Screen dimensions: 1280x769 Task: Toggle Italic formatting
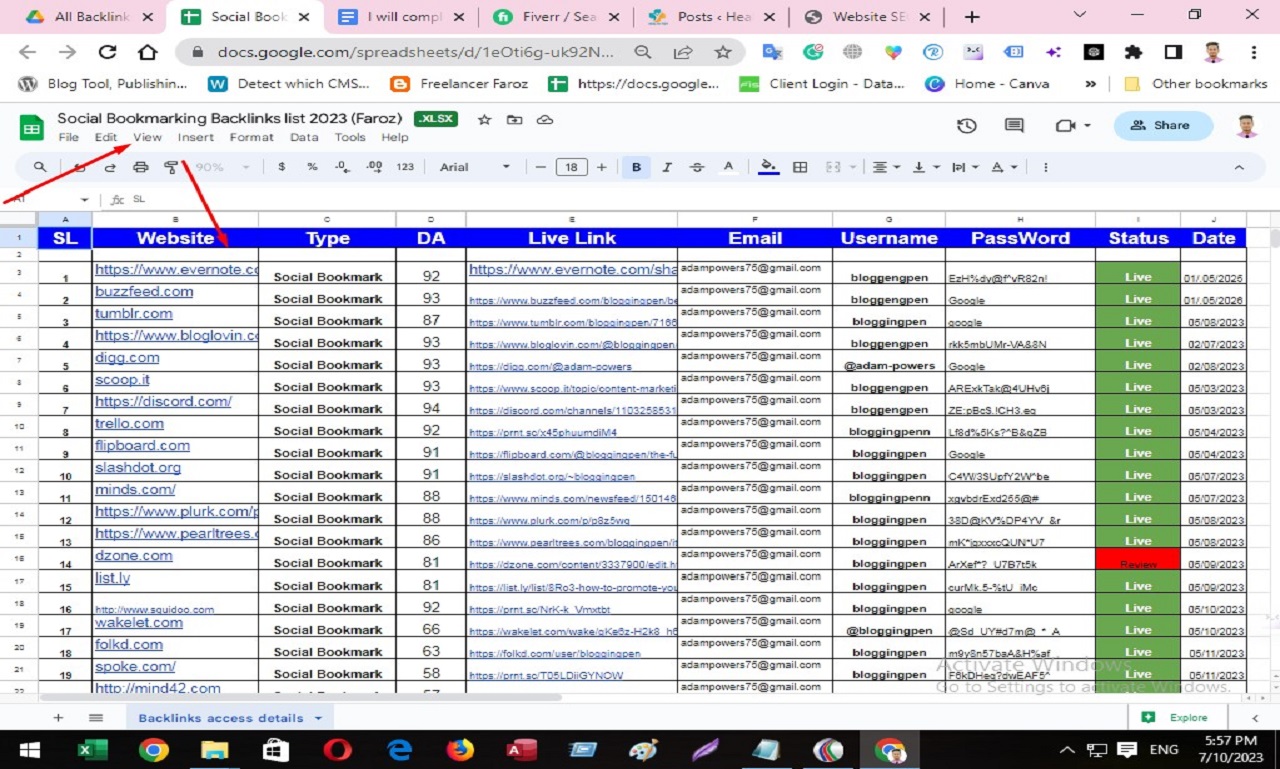(667, 167)
